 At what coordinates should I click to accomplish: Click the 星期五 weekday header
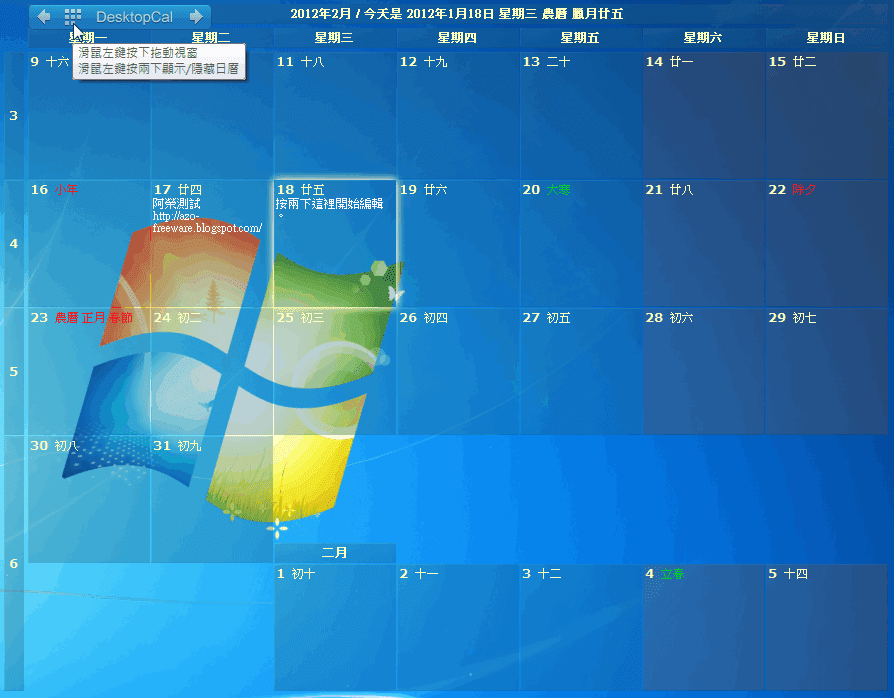580,38
